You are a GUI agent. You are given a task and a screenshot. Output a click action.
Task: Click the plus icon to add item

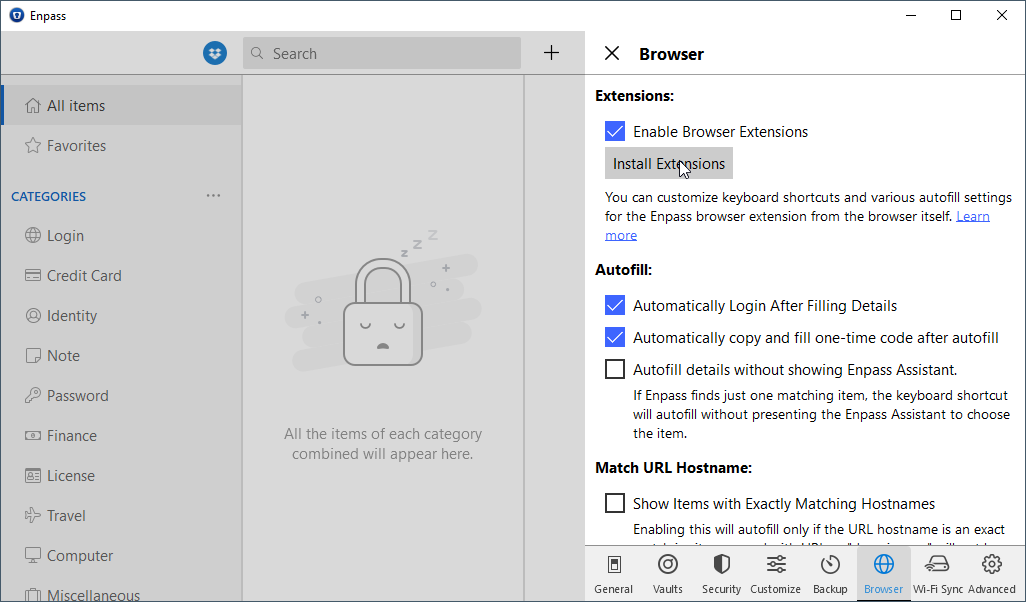[552, 53]
